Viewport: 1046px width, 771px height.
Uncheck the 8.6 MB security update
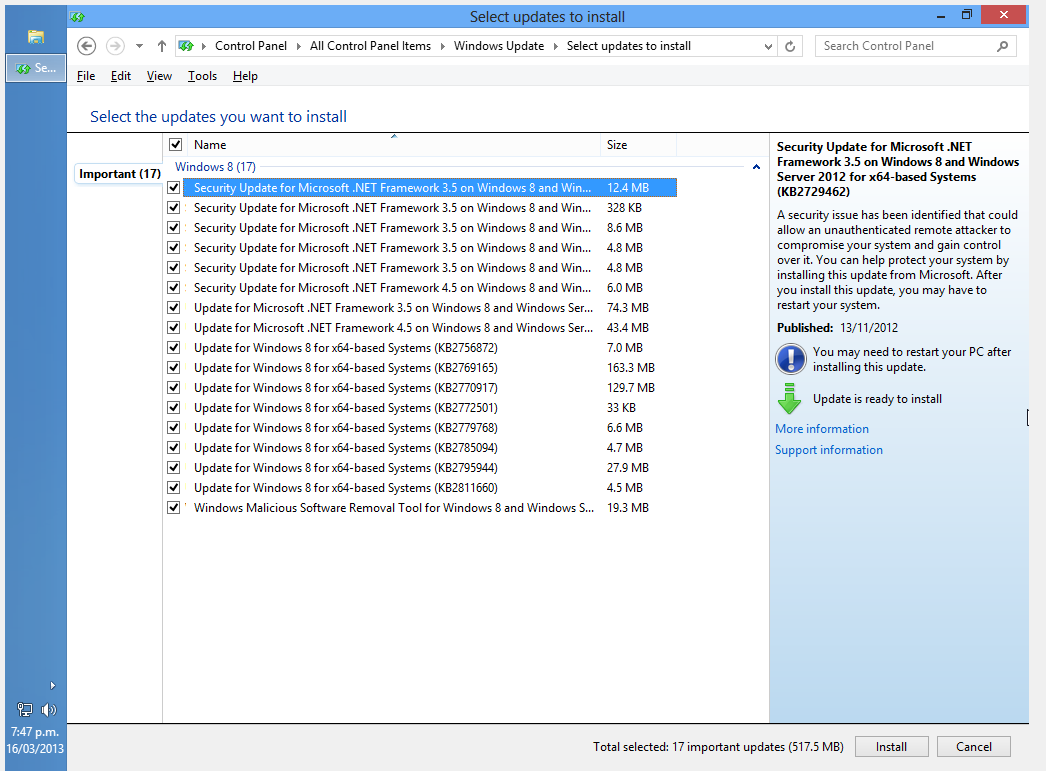coord(173,227)
